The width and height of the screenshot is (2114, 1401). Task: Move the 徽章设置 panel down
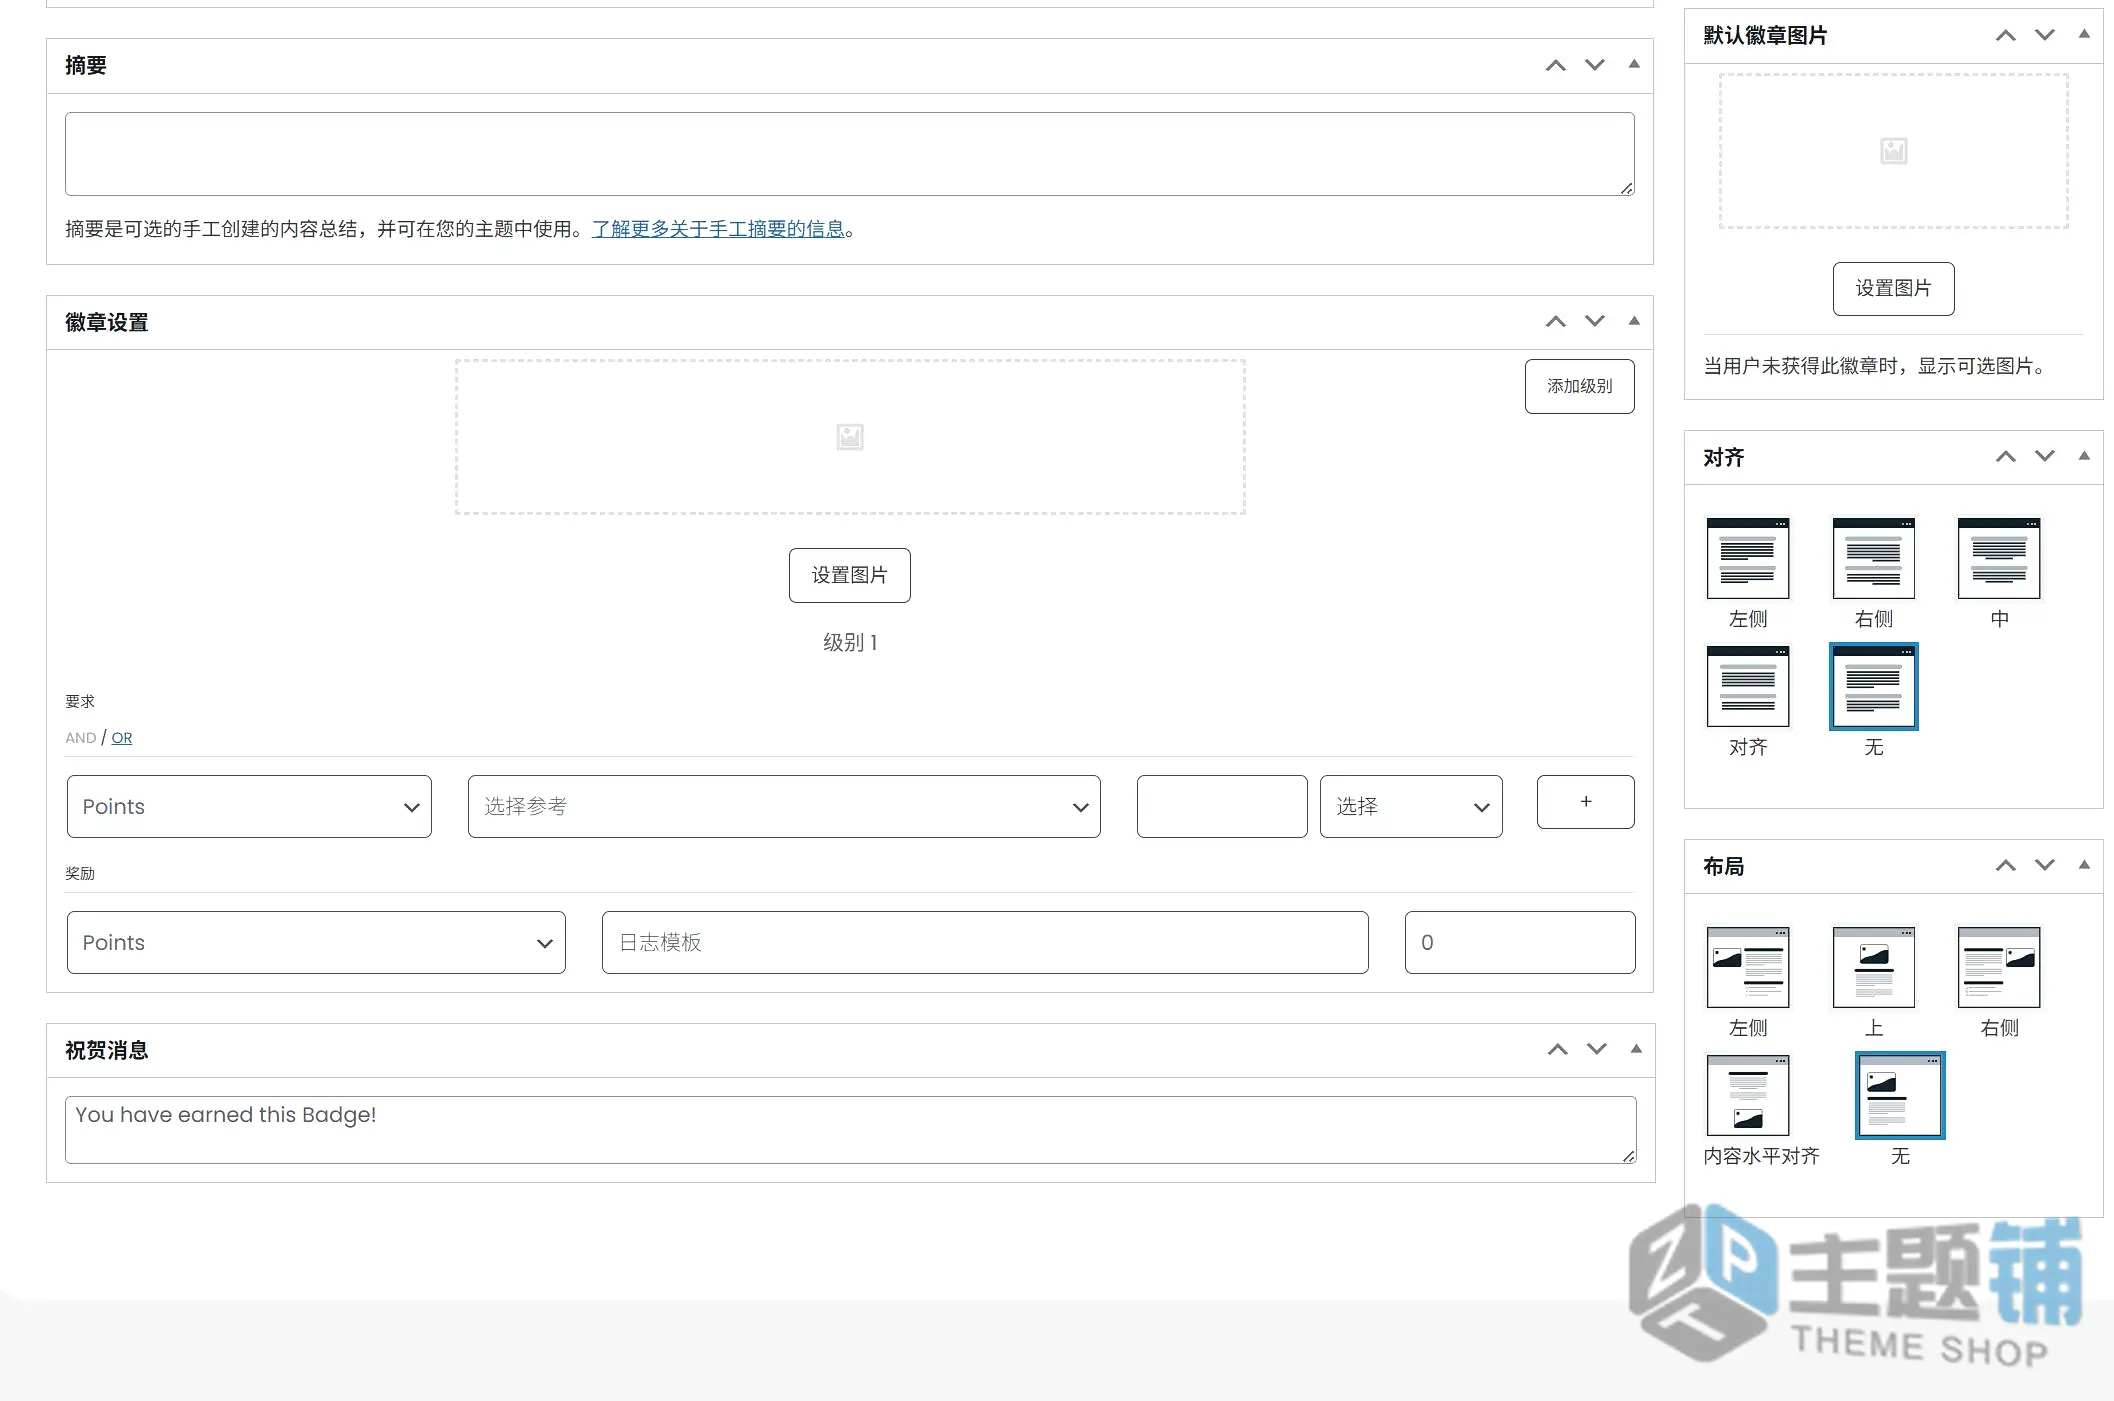tap(1595, 322)
